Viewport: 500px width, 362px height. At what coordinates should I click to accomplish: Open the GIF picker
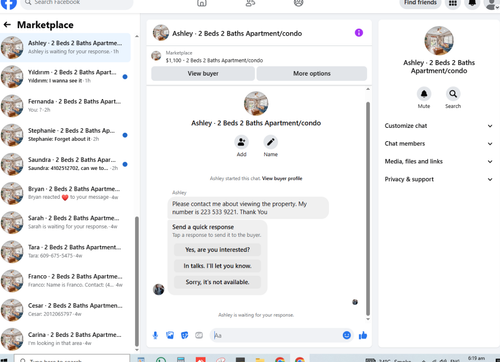[x=199, y=335]
